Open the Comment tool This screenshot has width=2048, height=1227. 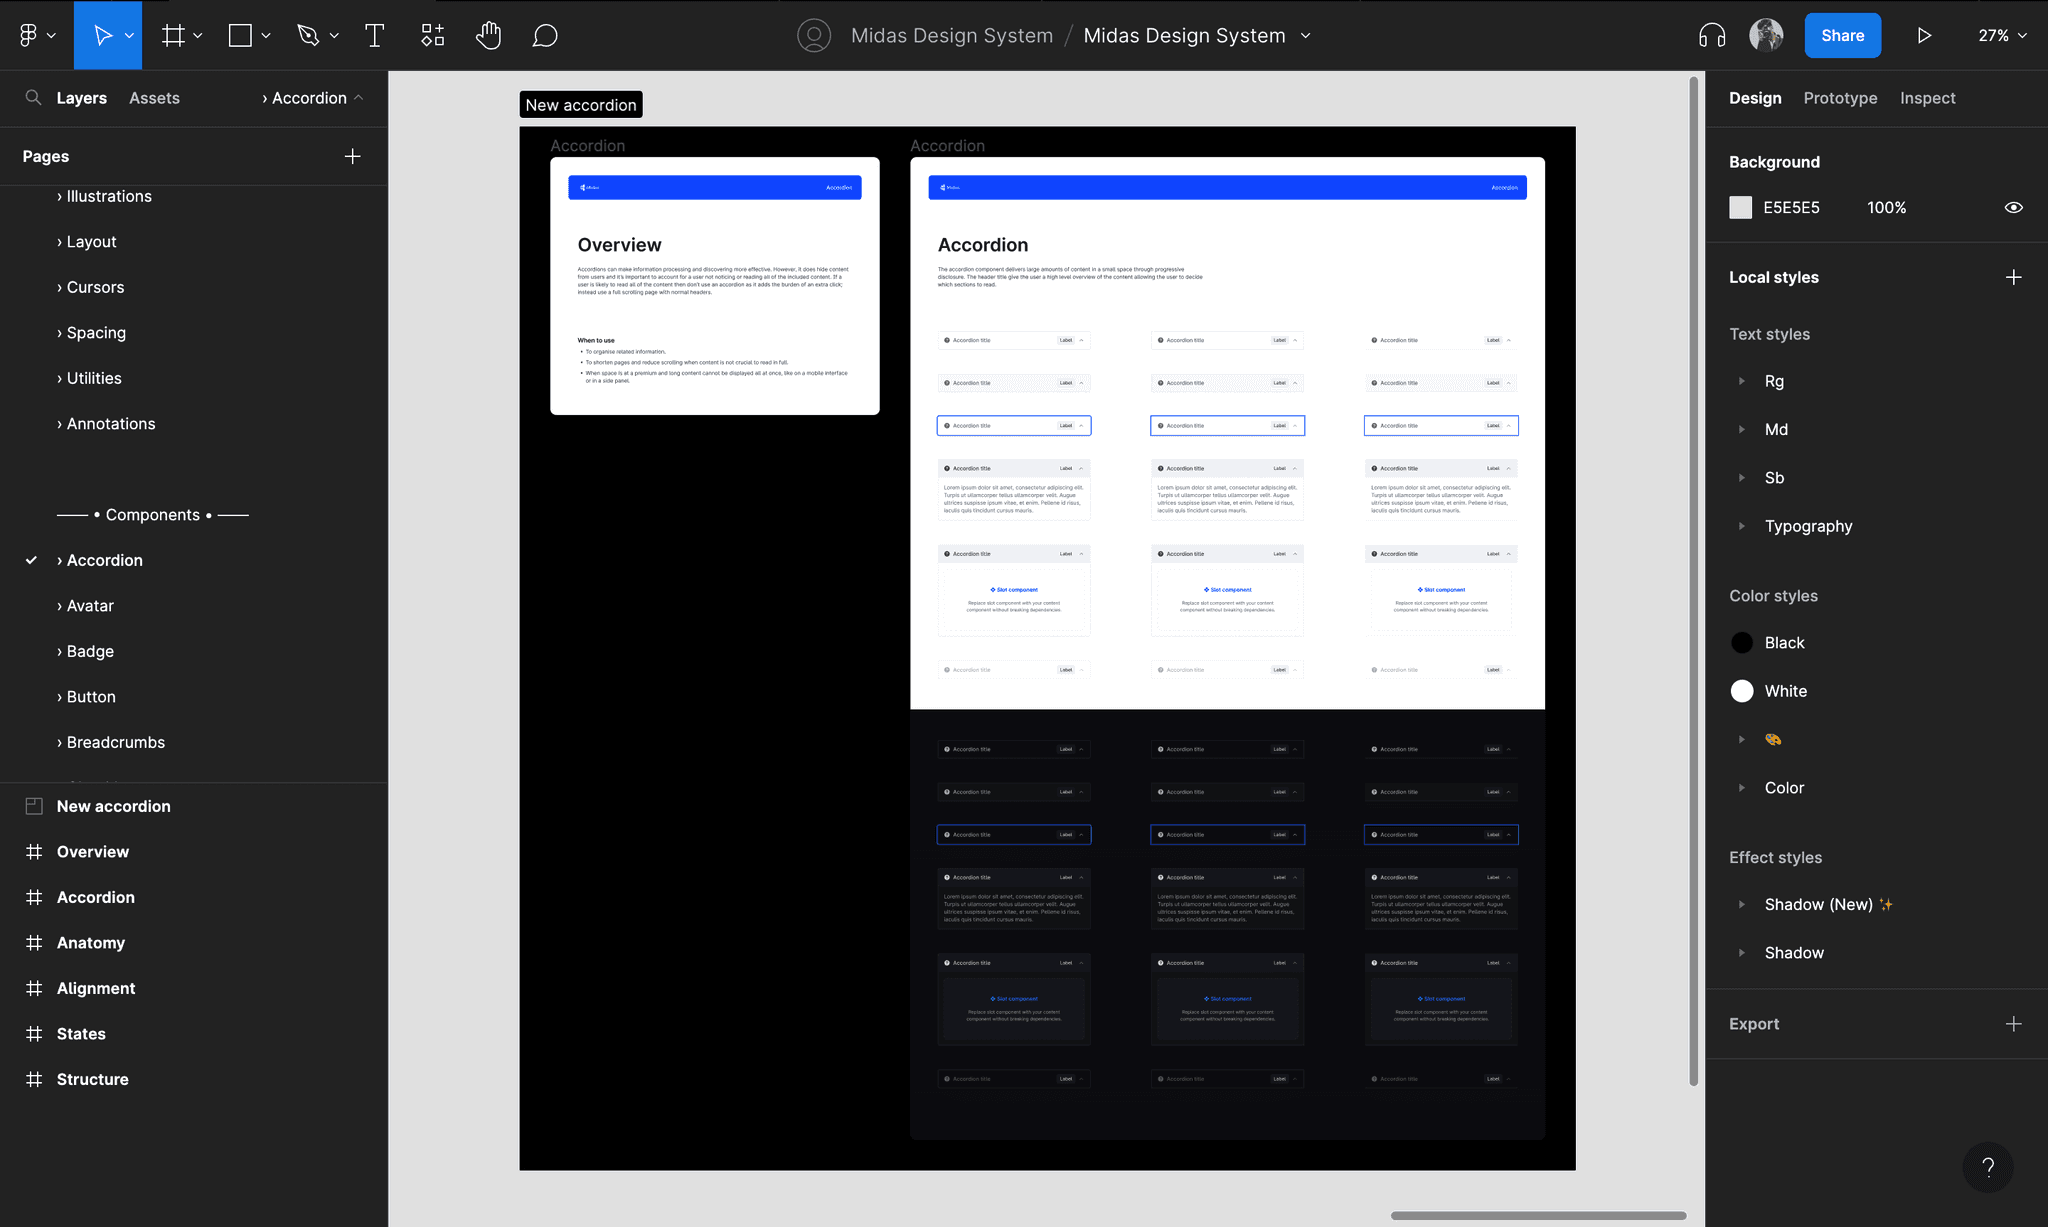point(545,36)
